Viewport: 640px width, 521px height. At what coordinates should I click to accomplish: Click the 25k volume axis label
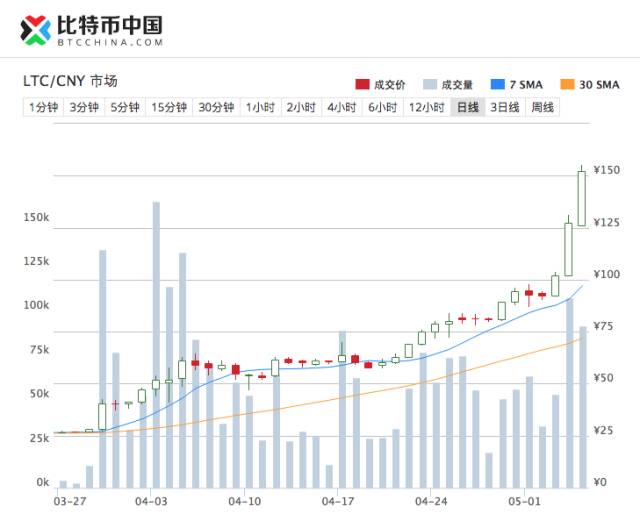[x=39, y=438]
